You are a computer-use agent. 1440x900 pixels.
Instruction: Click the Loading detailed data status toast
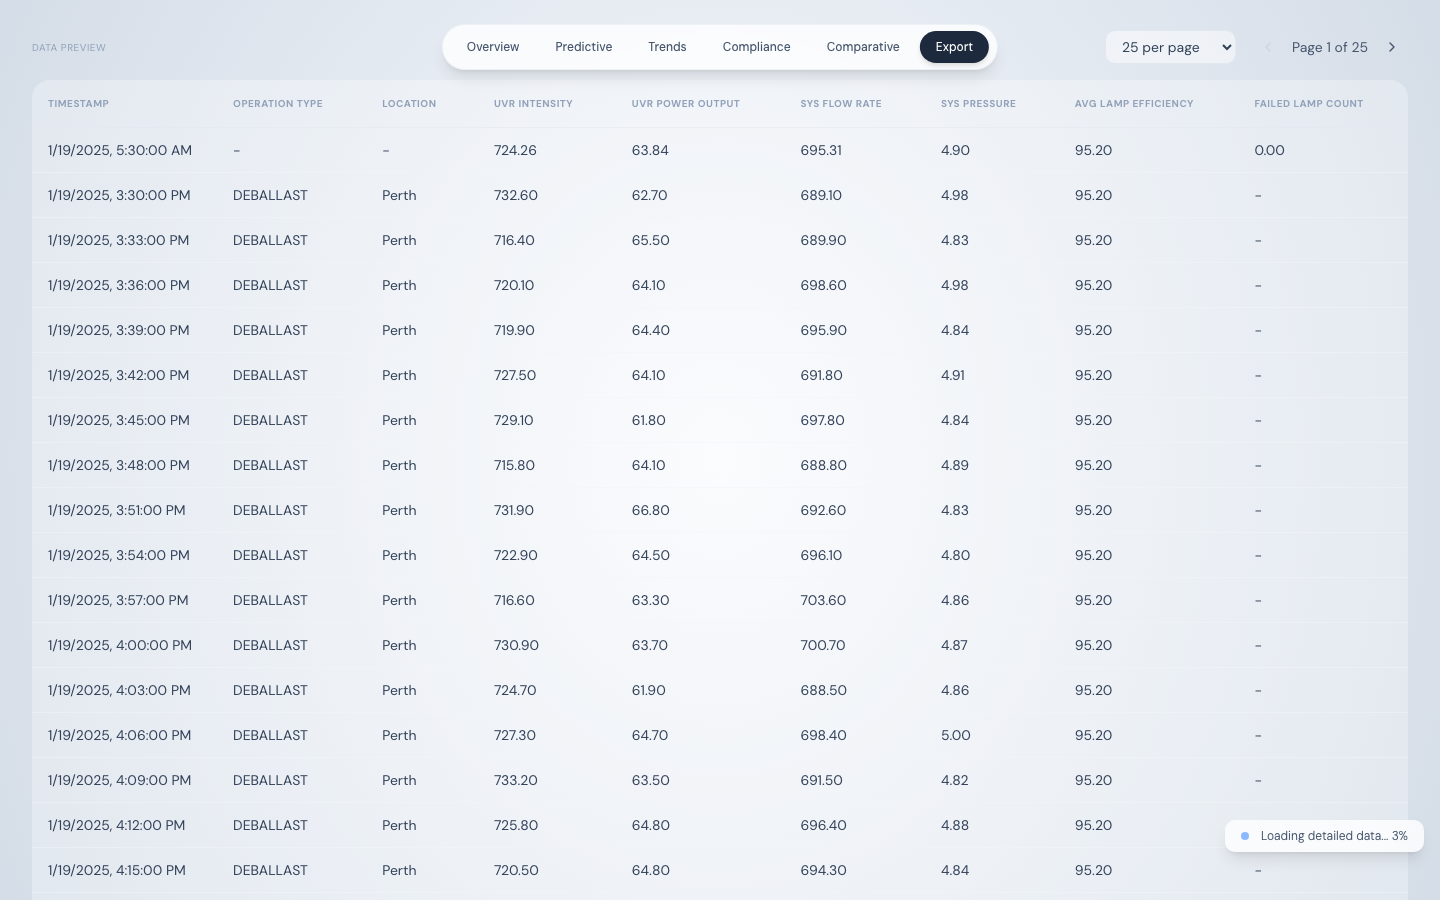click(1324, 836)
